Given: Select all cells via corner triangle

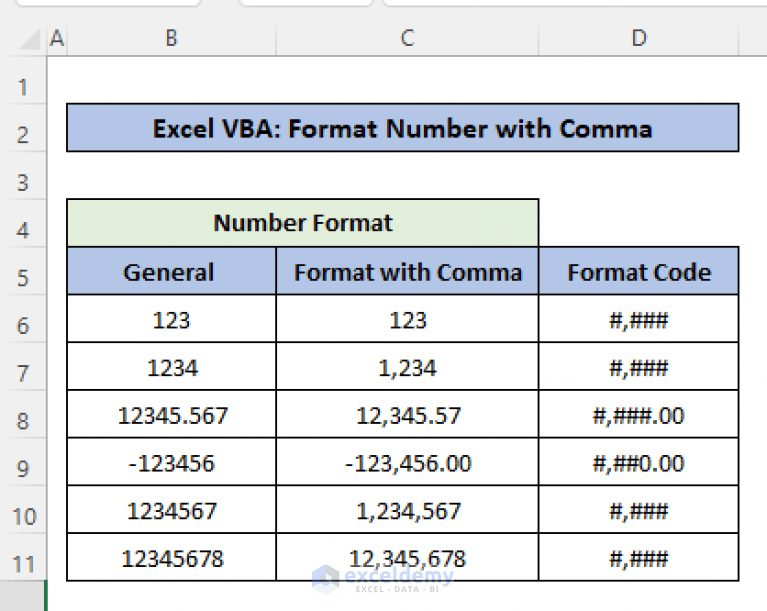Looking at the screenshot, I should [x=30, y=40].
